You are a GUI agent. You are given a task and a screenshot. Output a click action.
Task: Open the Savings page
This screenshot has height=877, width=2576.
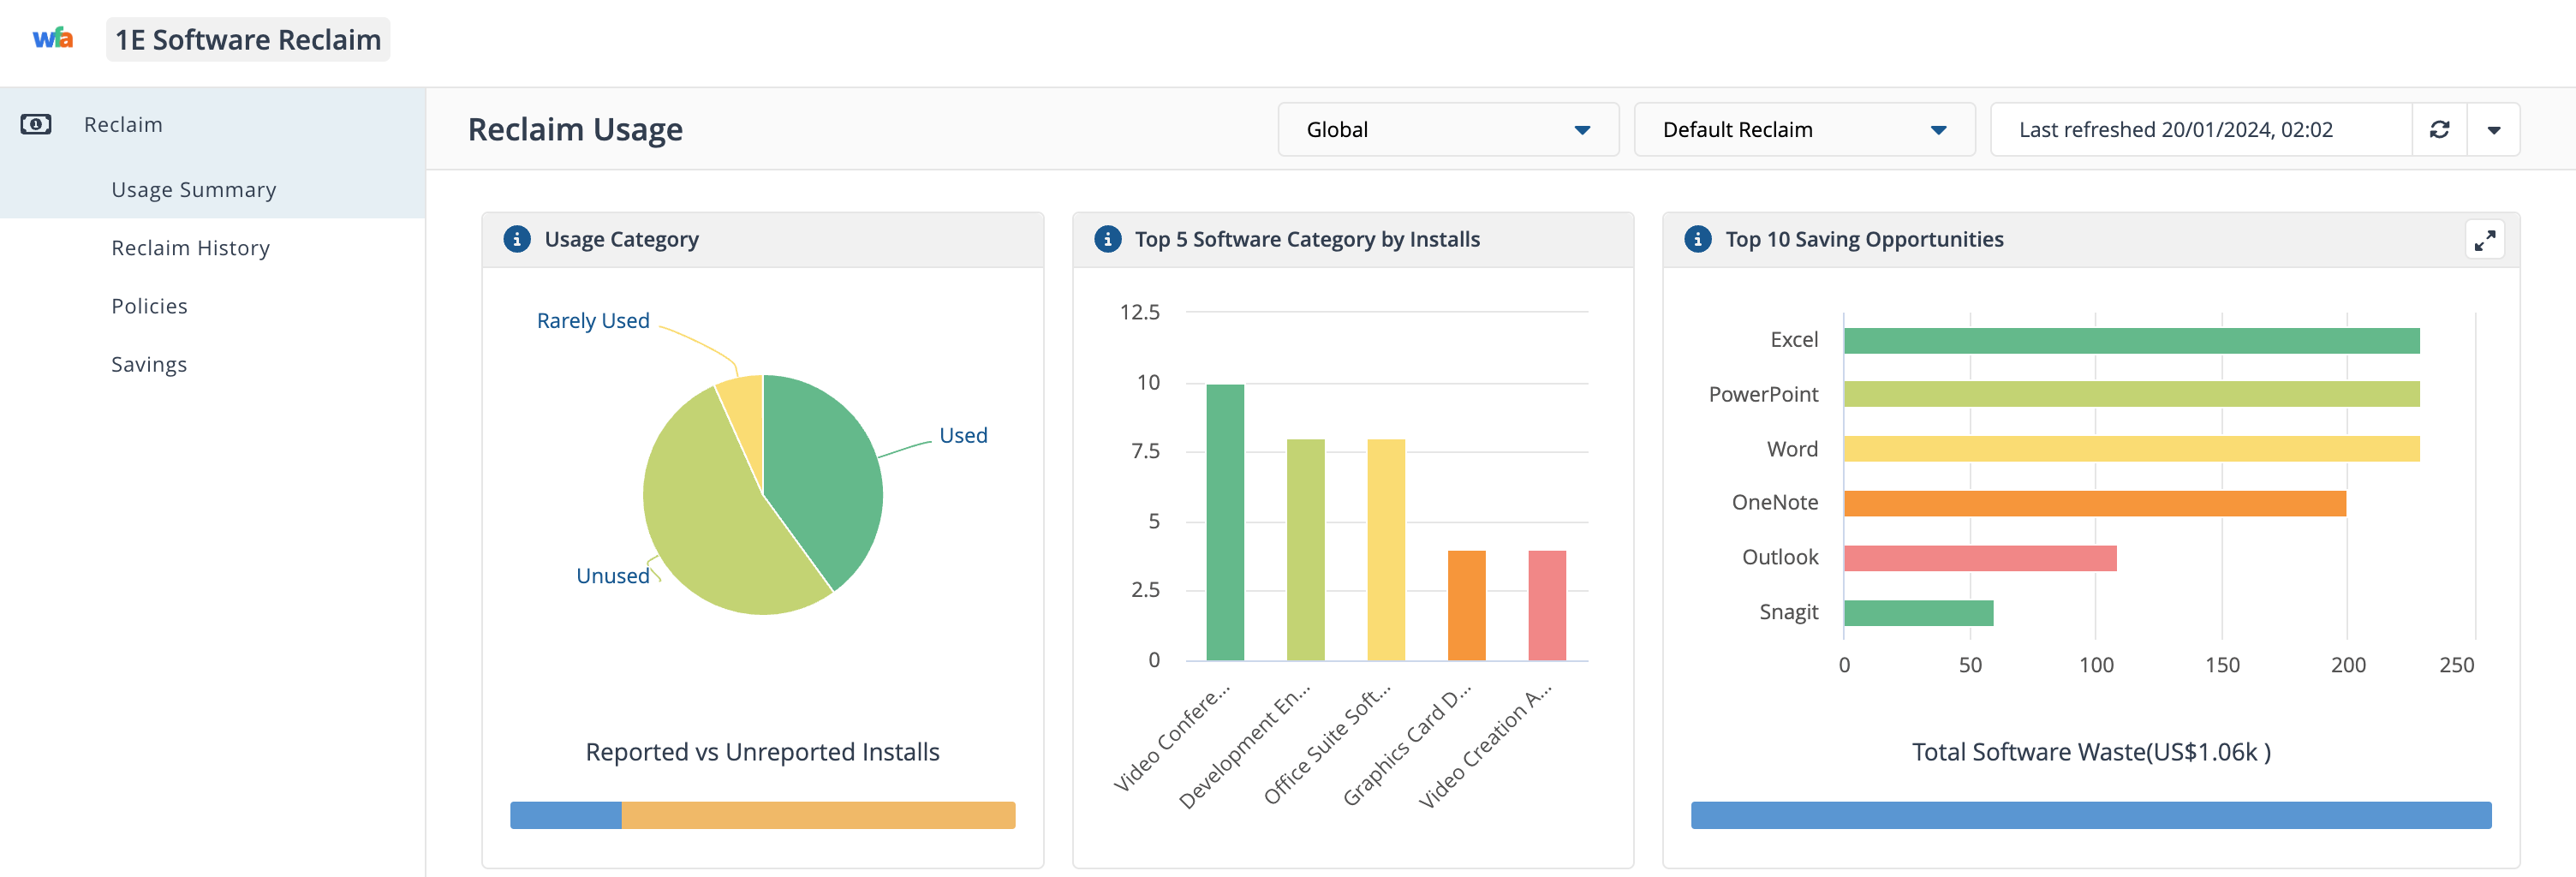pos(149,364)
